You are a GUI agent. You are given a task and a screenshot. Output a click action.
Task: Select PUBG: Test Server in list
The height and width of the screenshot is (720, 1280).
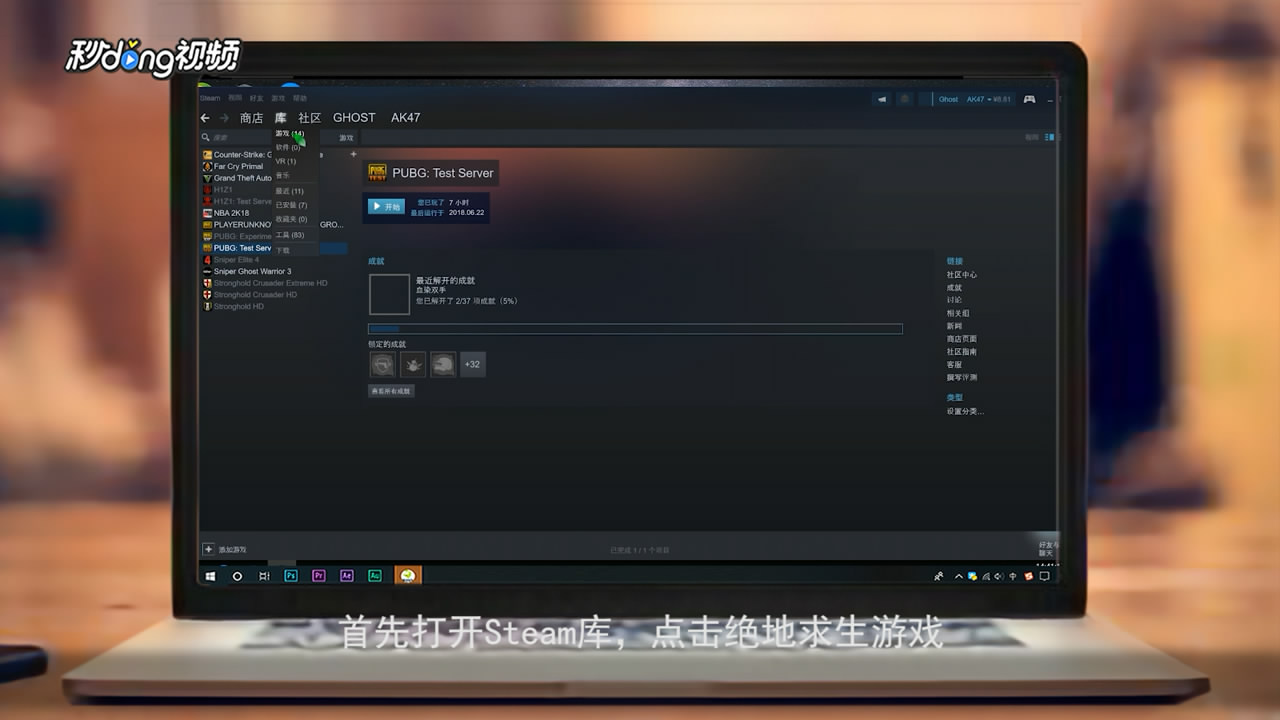(x=274, y=248)
